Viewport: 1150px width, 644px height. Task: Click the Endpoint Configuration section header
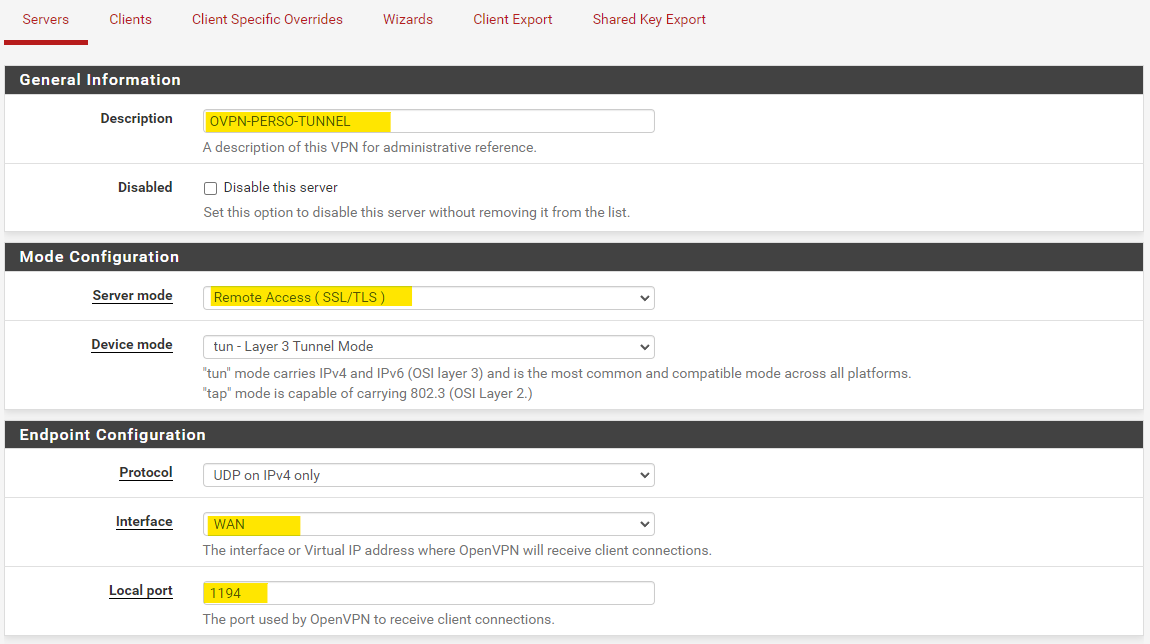pos(112,435)
